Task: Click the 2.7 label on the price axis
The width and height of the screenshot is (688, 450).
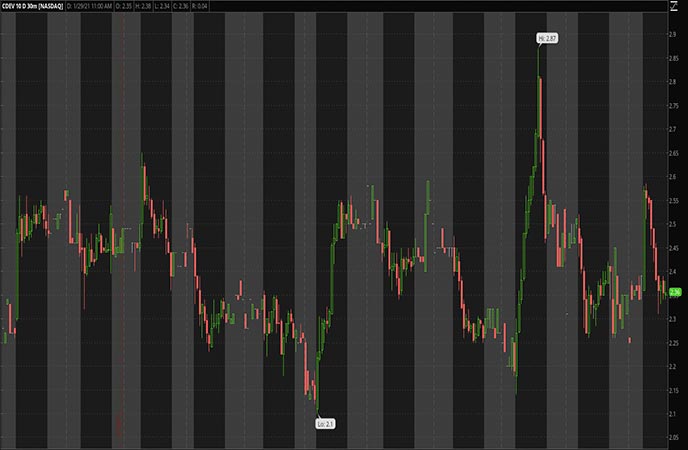Action: (673, 130)
